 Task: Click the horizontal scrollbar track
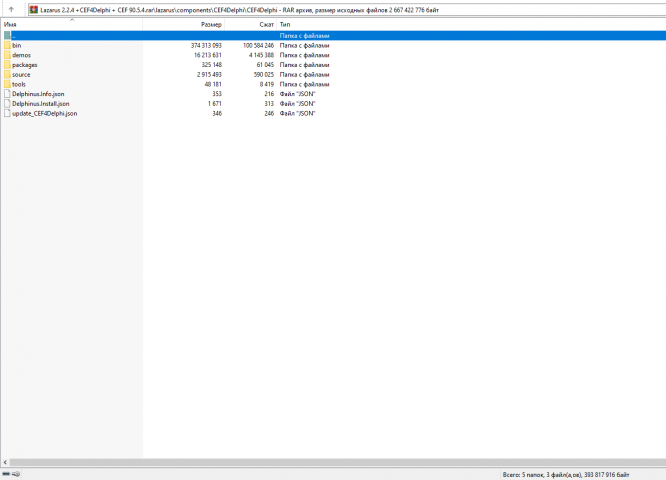tap(338, 462)
